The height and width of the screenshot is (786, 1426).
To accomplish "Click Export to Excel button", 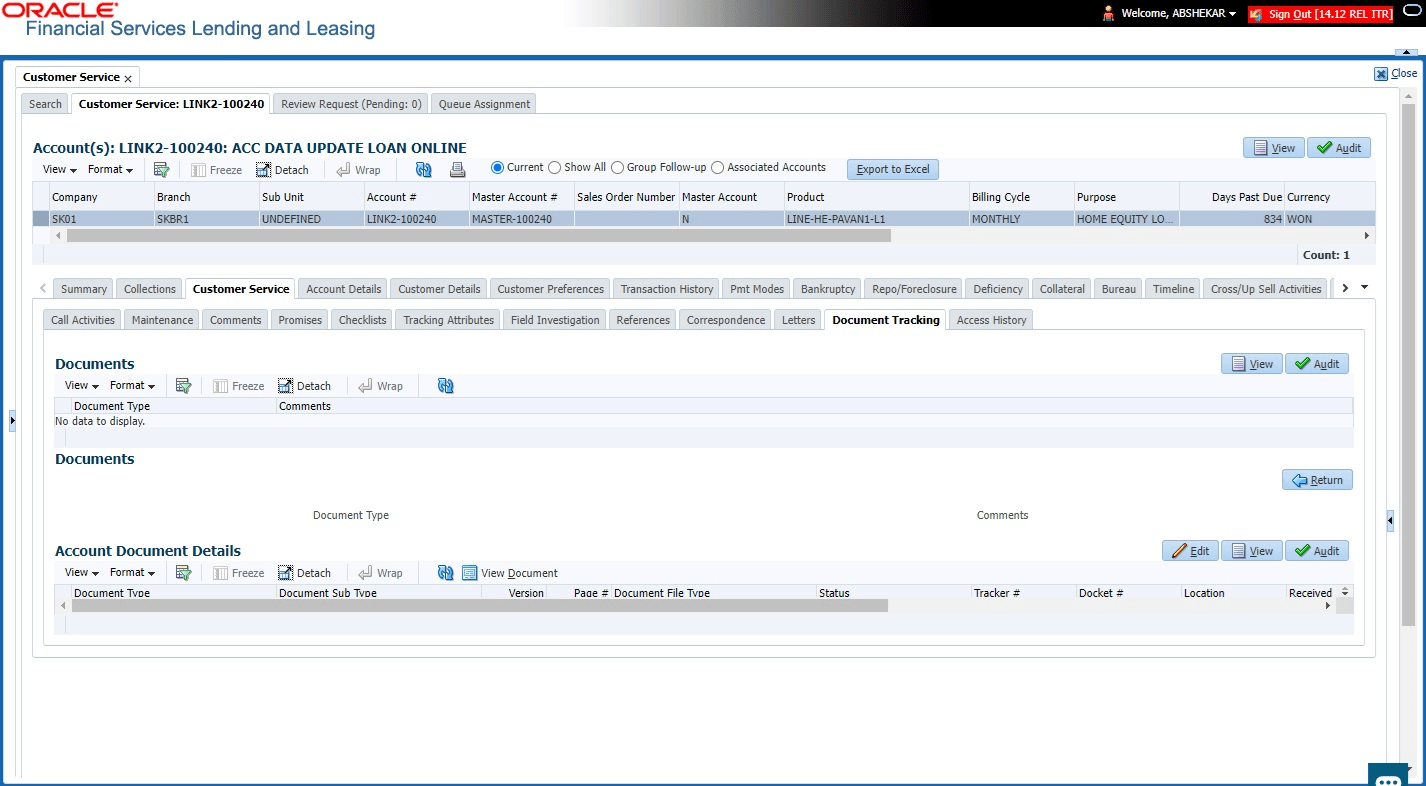I will click(x=893, y=169).
